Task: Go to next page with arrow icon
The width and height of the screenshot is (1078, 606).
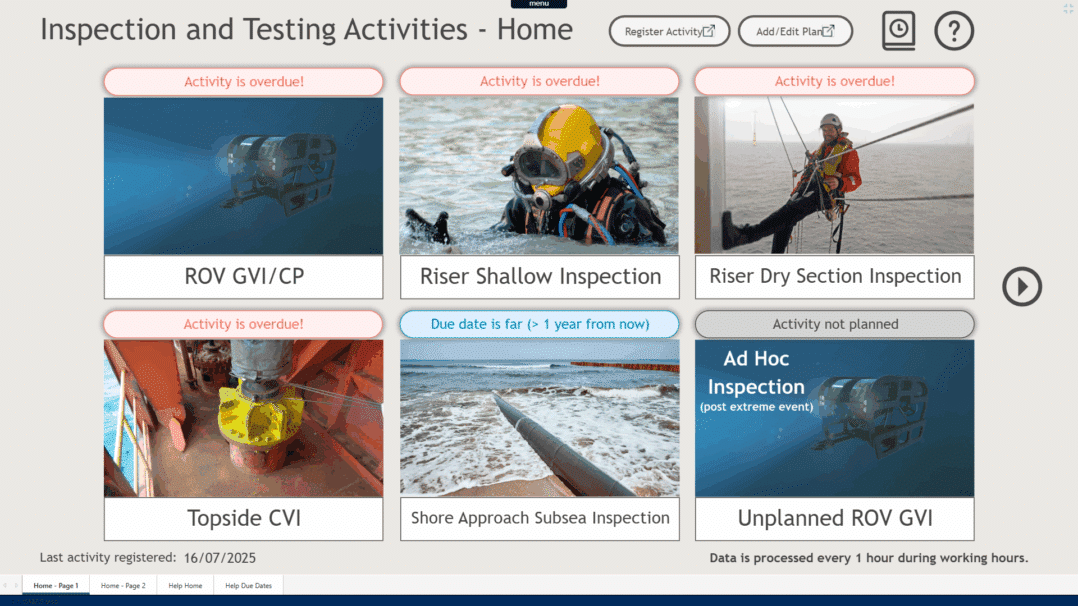Action: 1022,287
